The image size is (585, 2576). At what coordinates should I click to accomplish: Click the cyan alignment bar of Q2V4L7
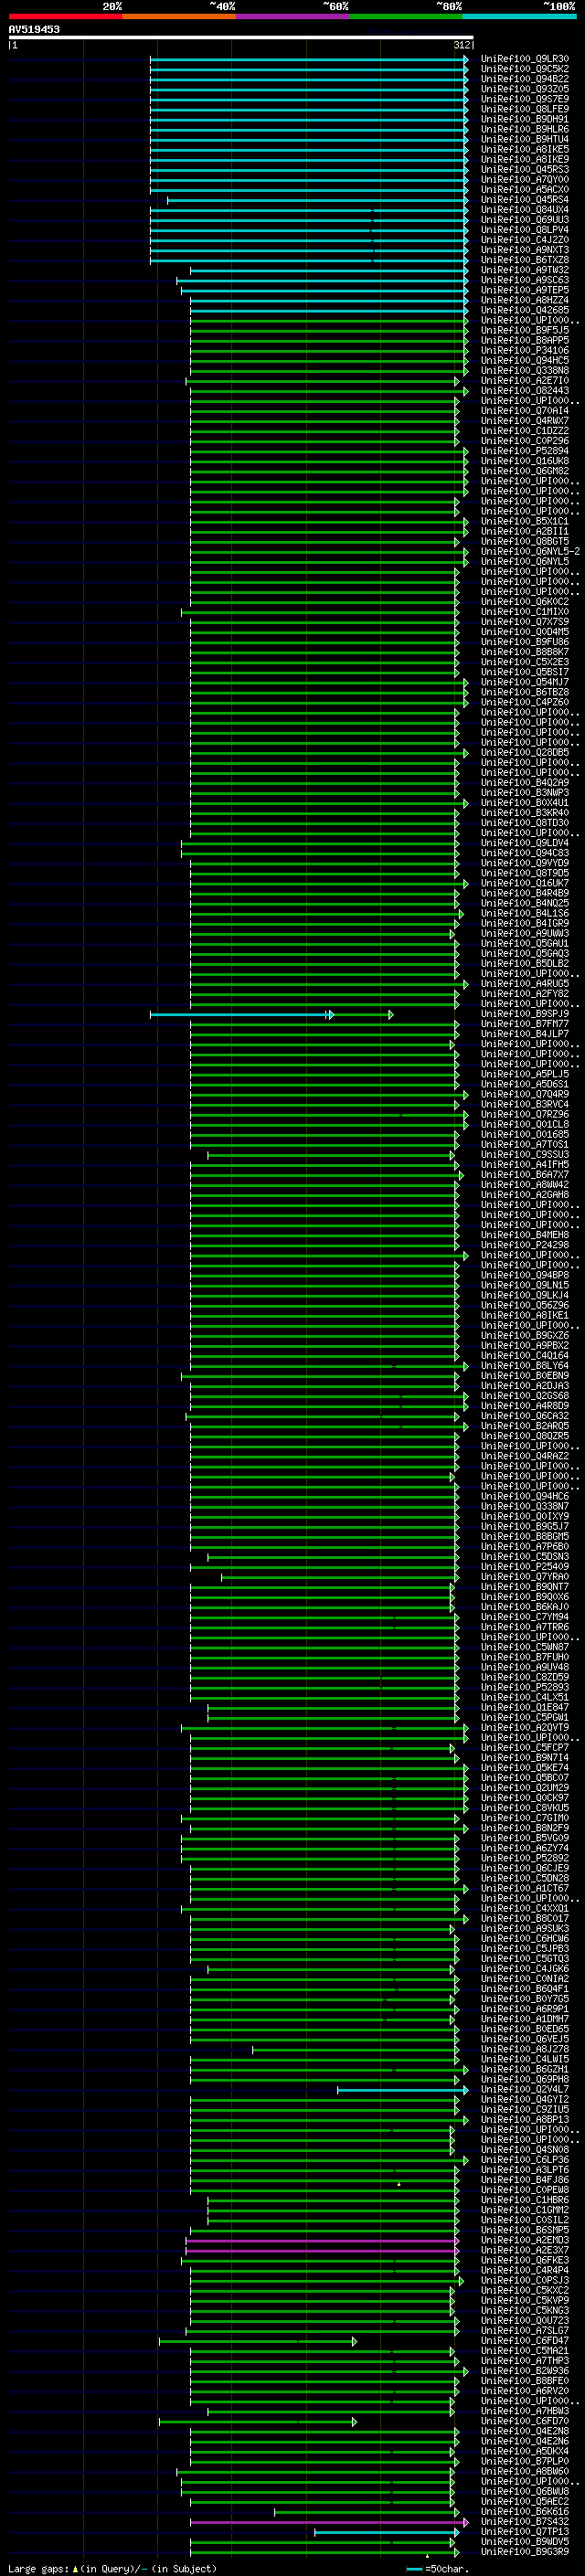coord(401,2090)
